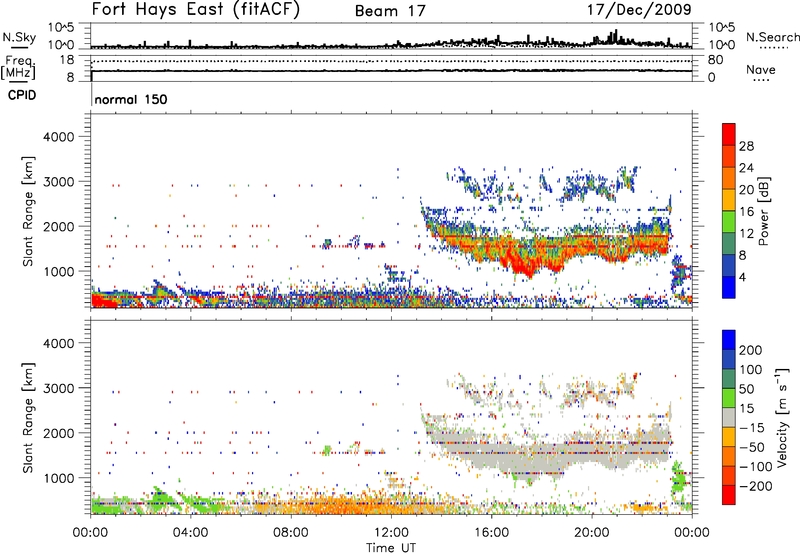The image size is (800, 554).
Task: Select the 28 dB colorbar tick
Action: pyautogui.click(x=746, y=146)
